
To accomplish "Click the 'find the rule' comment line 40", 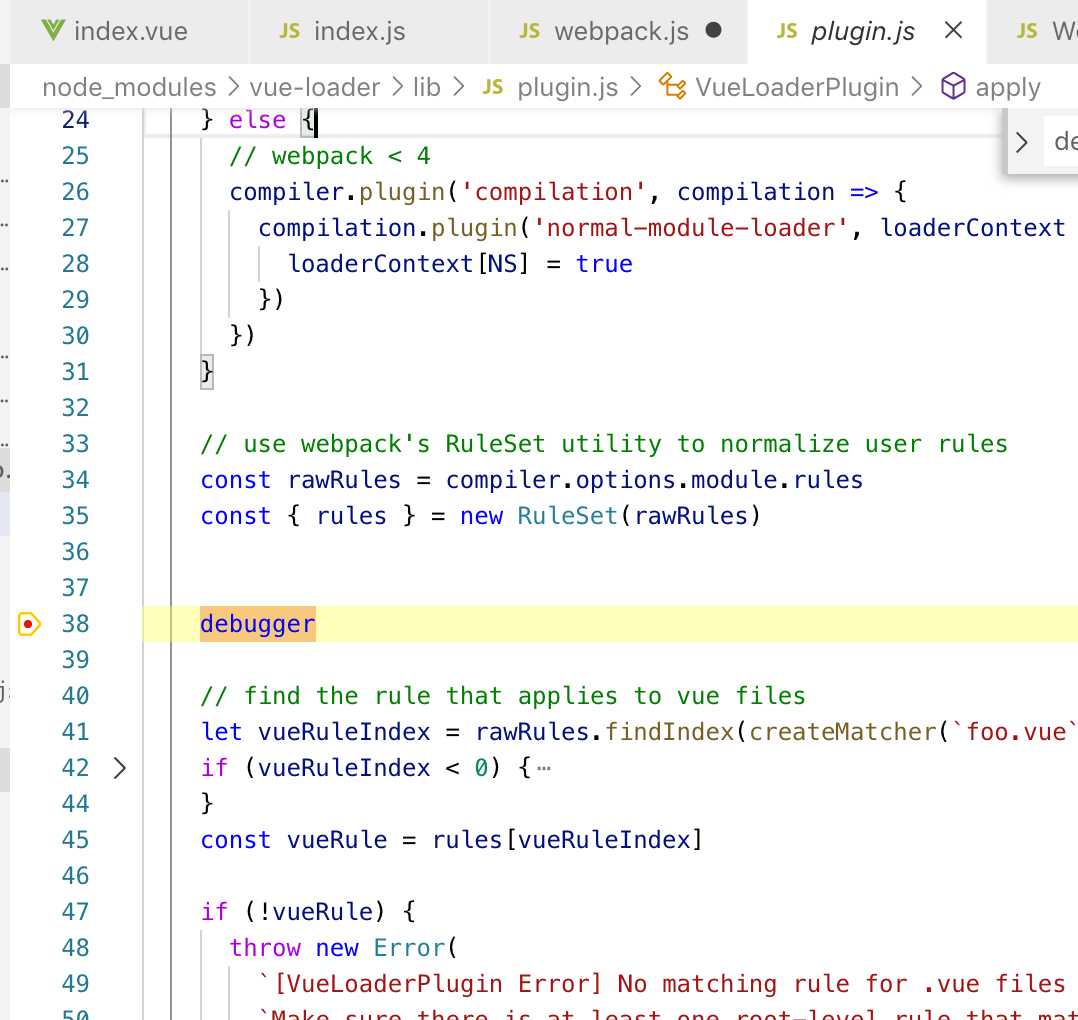I will click(503, 696).
